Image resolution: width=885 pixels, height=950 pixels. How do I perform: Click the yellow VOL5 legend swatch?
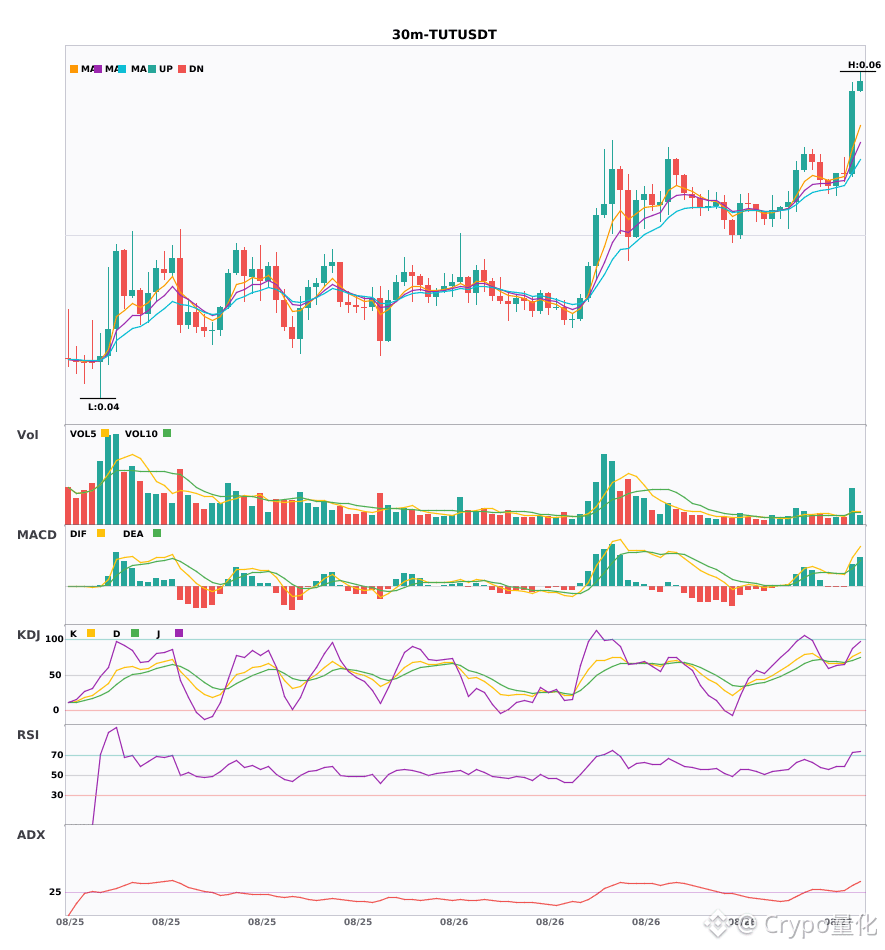point(105,433)
